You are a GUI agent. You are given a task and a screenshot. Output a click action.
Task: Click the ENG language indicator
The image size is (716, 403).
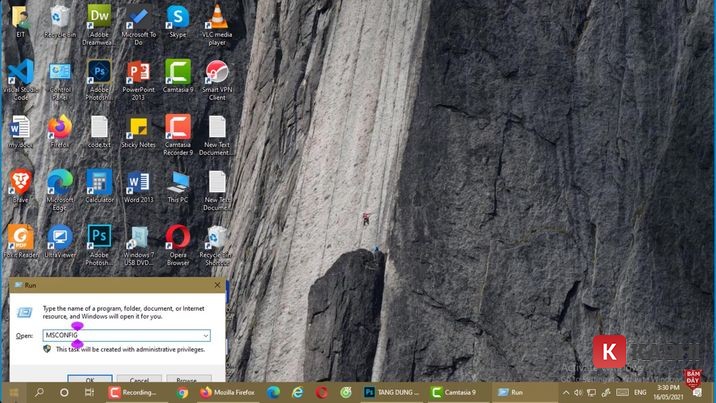(x=640, y=393)
